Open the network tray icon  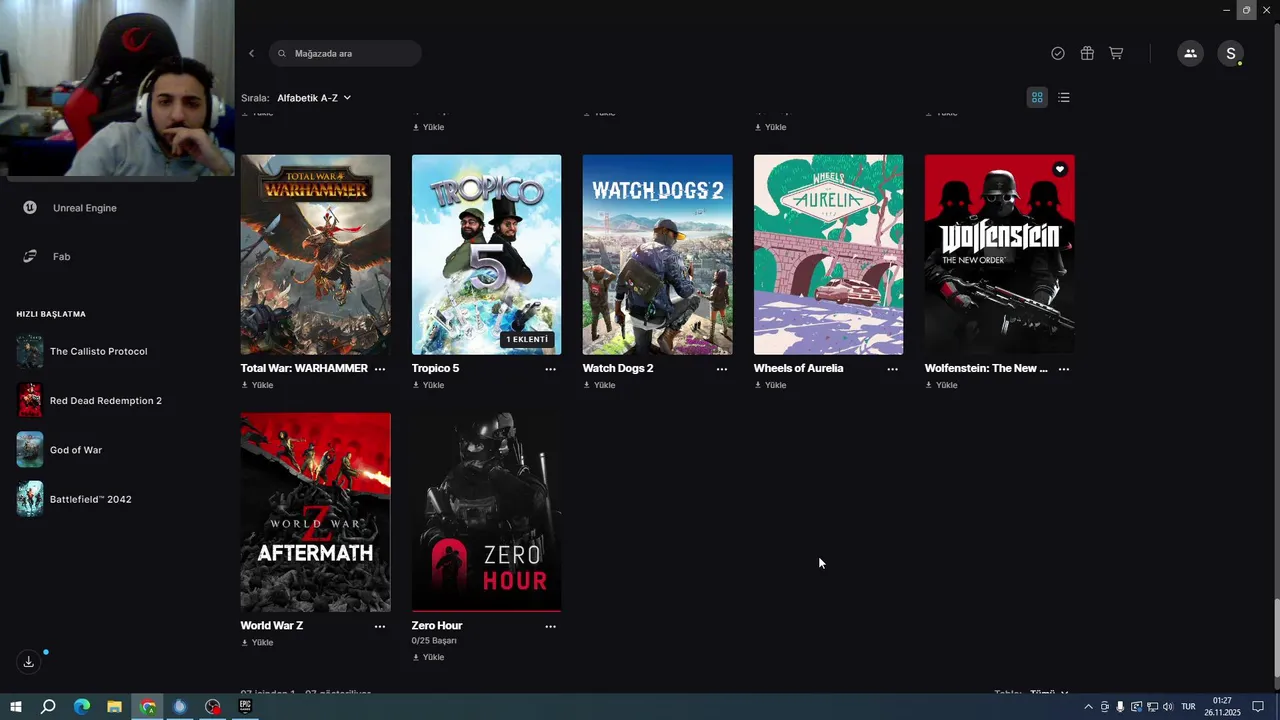[x=1152, y=707]
